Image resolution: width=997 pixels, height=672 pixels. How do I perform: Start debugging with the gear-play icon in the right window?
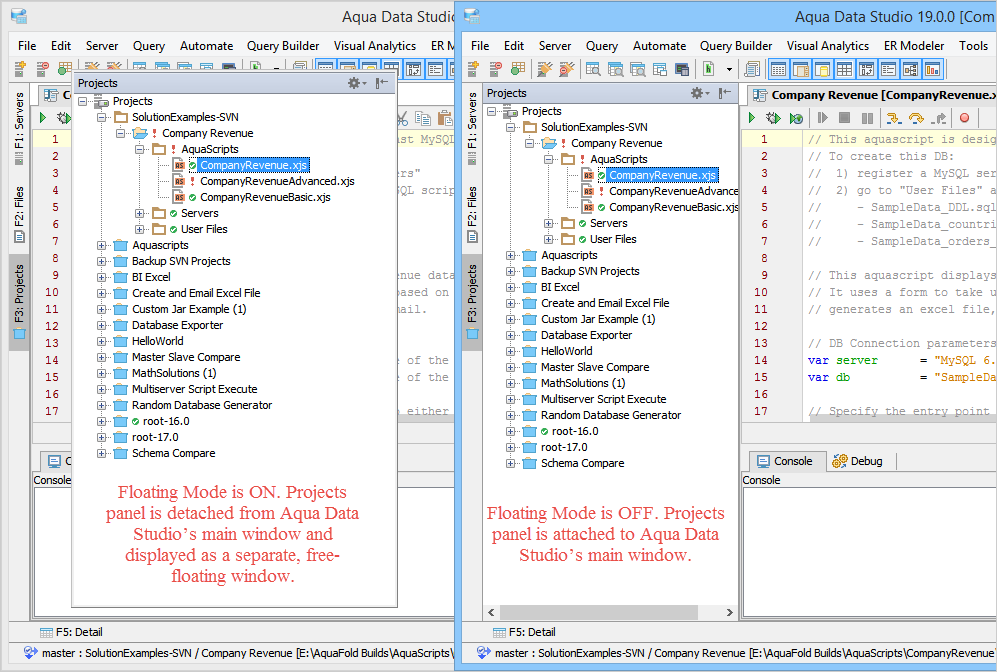tap(773, 118)
